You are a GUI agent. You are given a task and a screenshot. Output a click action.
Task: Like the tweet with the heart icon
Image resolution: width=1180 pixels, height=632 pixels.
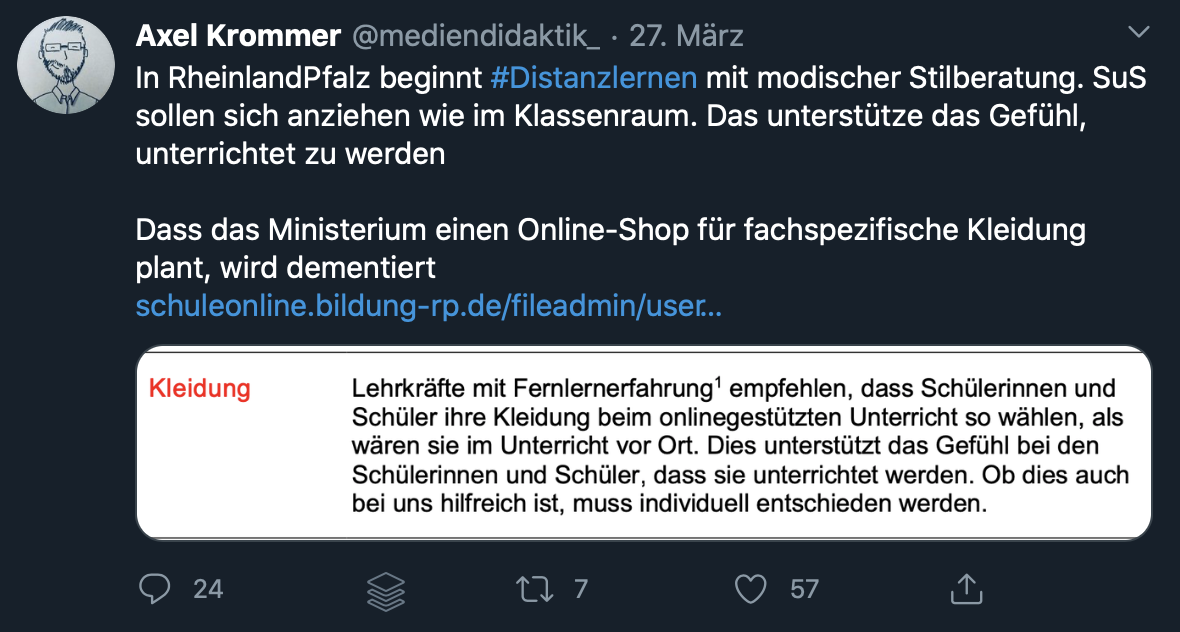[750, 589]
